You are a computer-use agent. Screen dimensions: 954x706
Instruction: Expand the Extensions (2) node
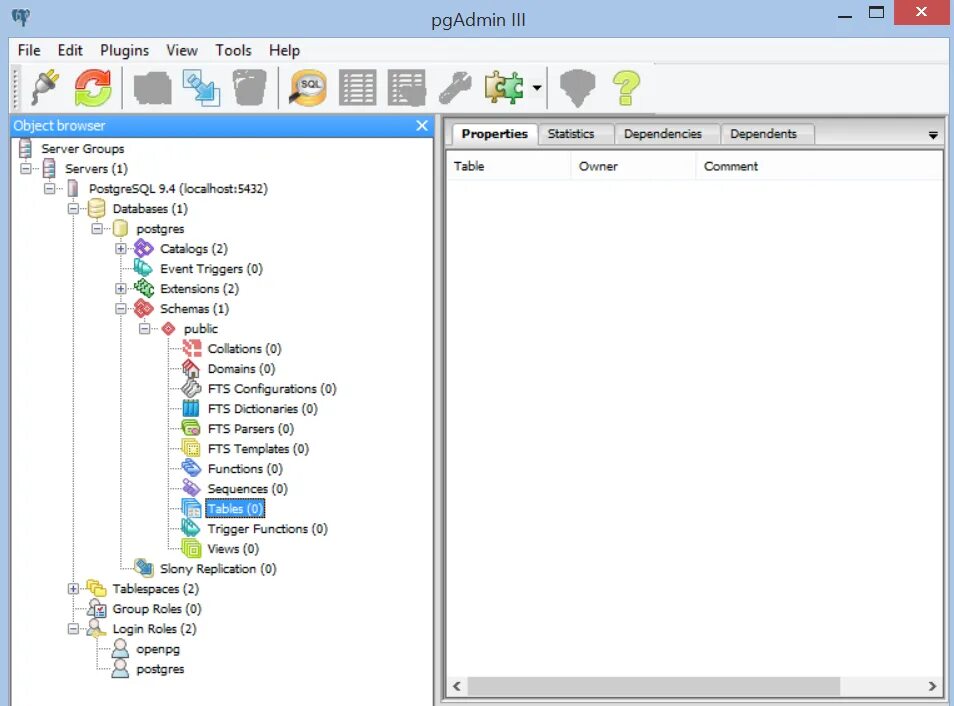(120, 288)
